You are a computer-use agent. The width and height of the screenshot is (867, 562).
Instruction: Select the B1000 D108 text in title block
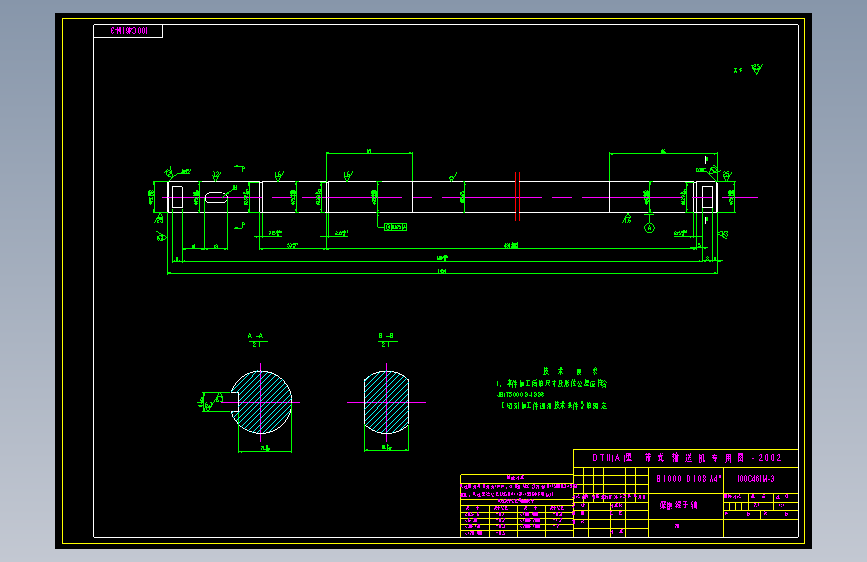tap(688, 479)
